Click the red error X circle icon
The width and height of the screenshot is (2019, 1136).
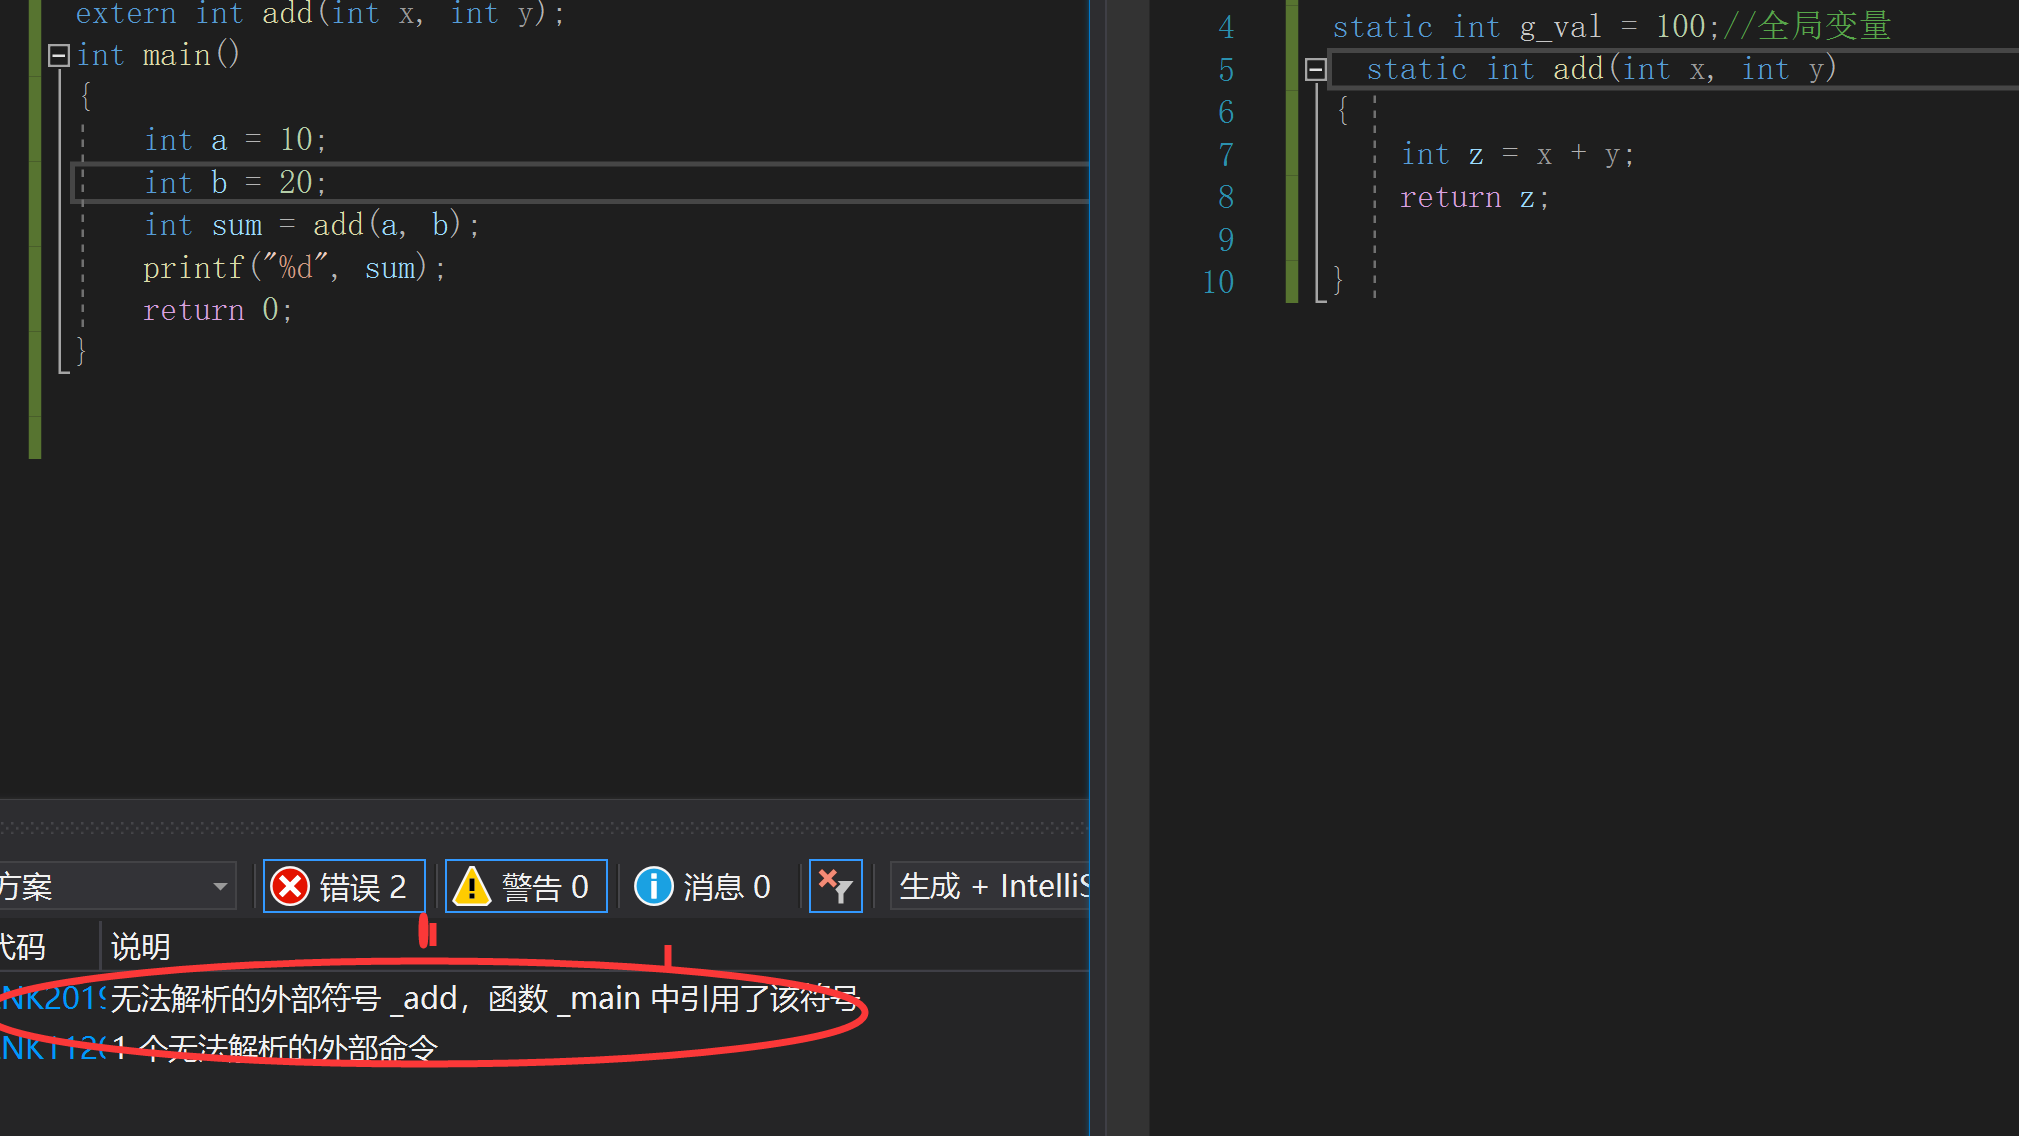click(291, 886)
